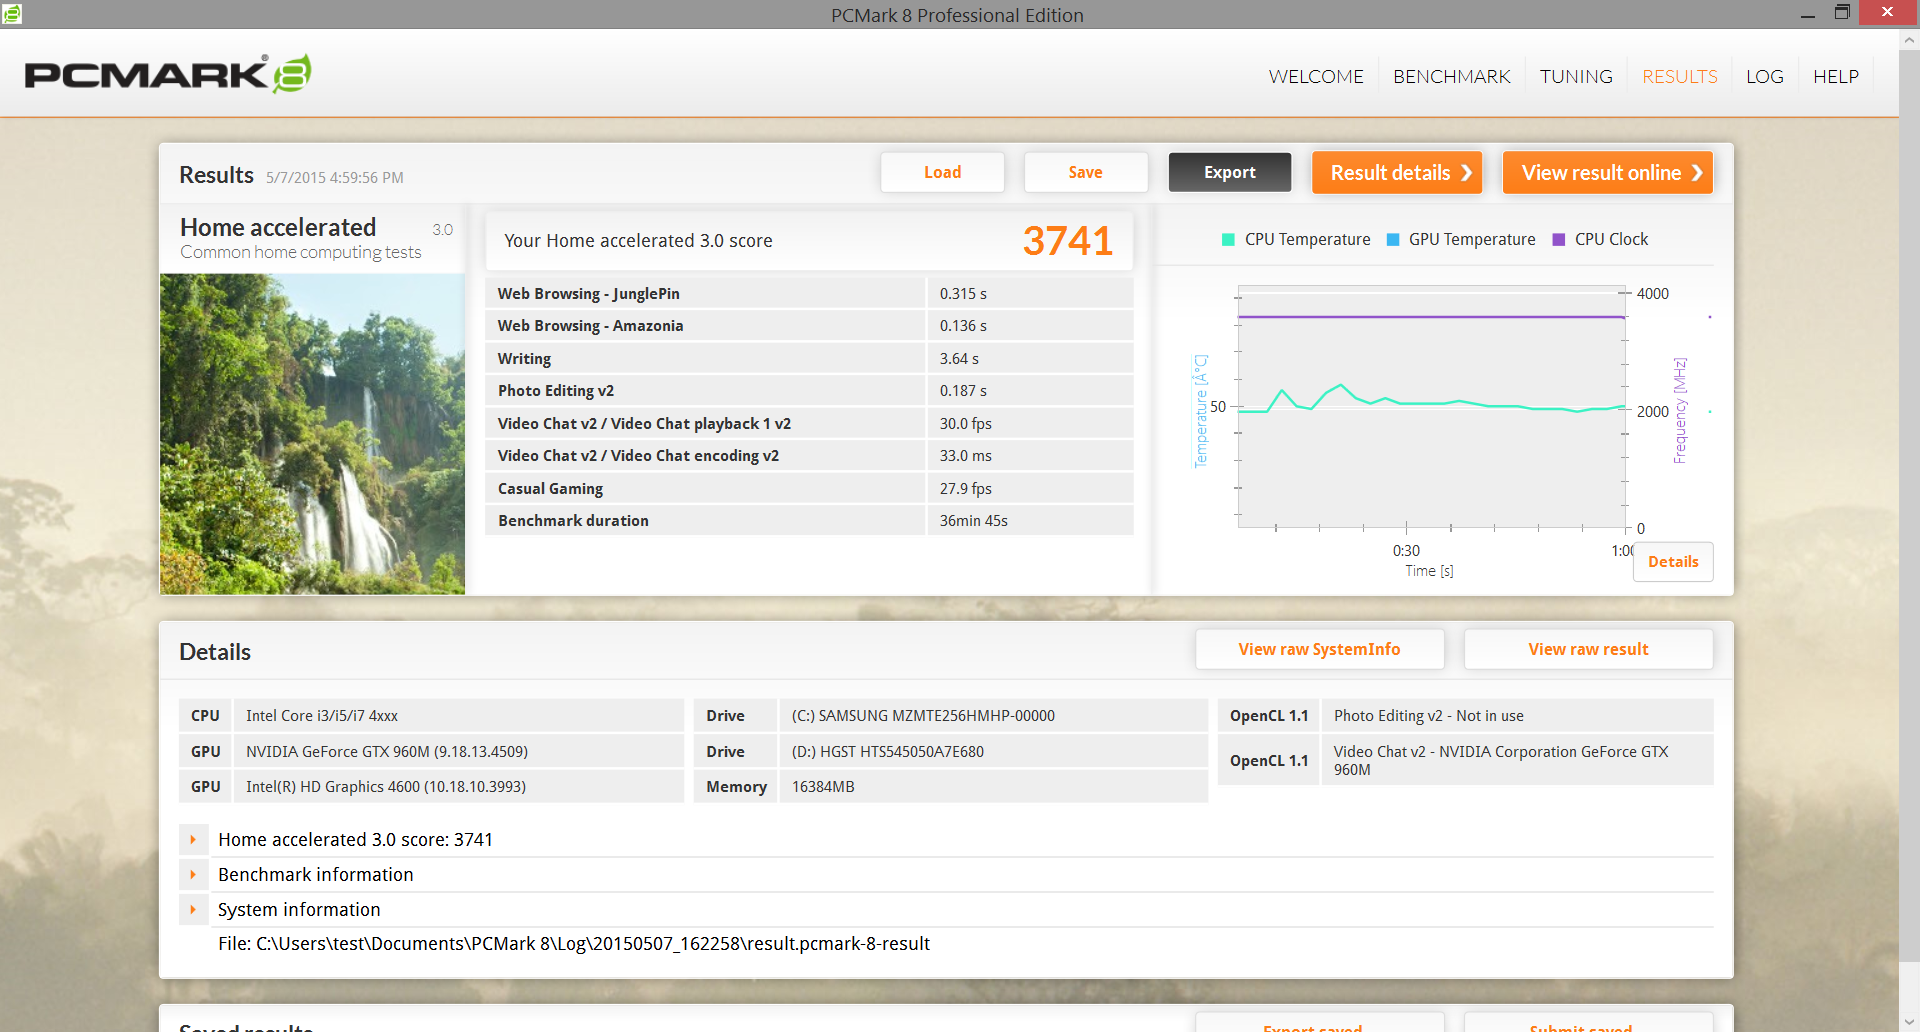Go to the TUNING tab

[1576, 77]
